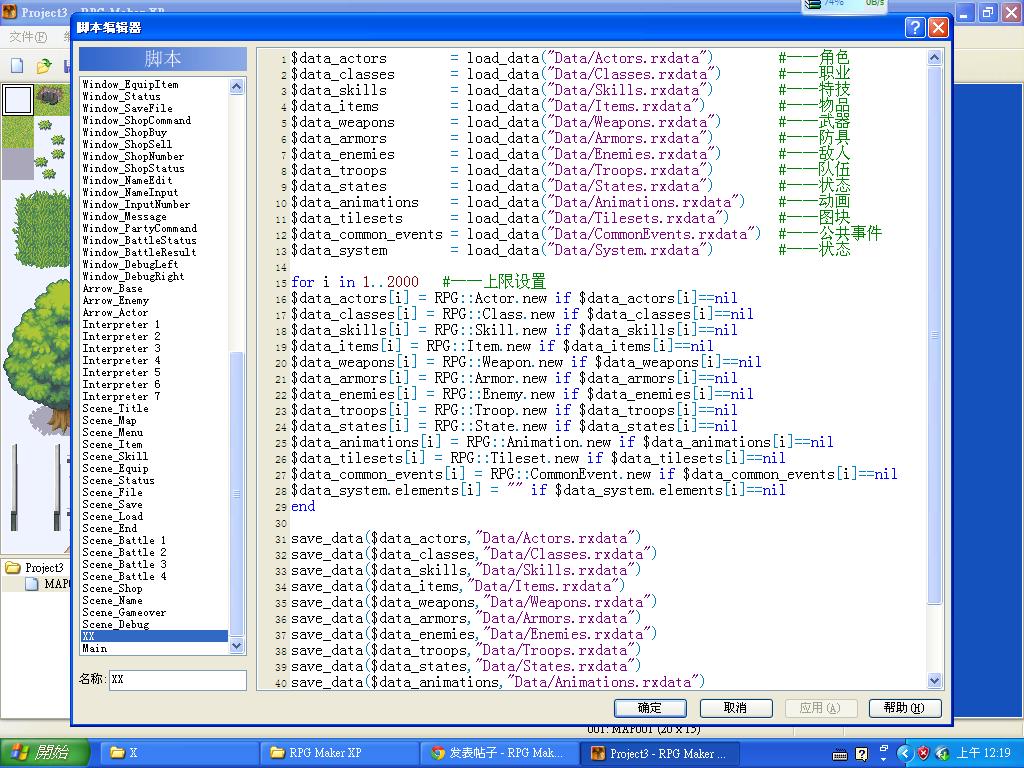The height and width of the screenshot is (768, 1024).
Task: Select Scene_Menu script
Action: click(x=112, y=432)
